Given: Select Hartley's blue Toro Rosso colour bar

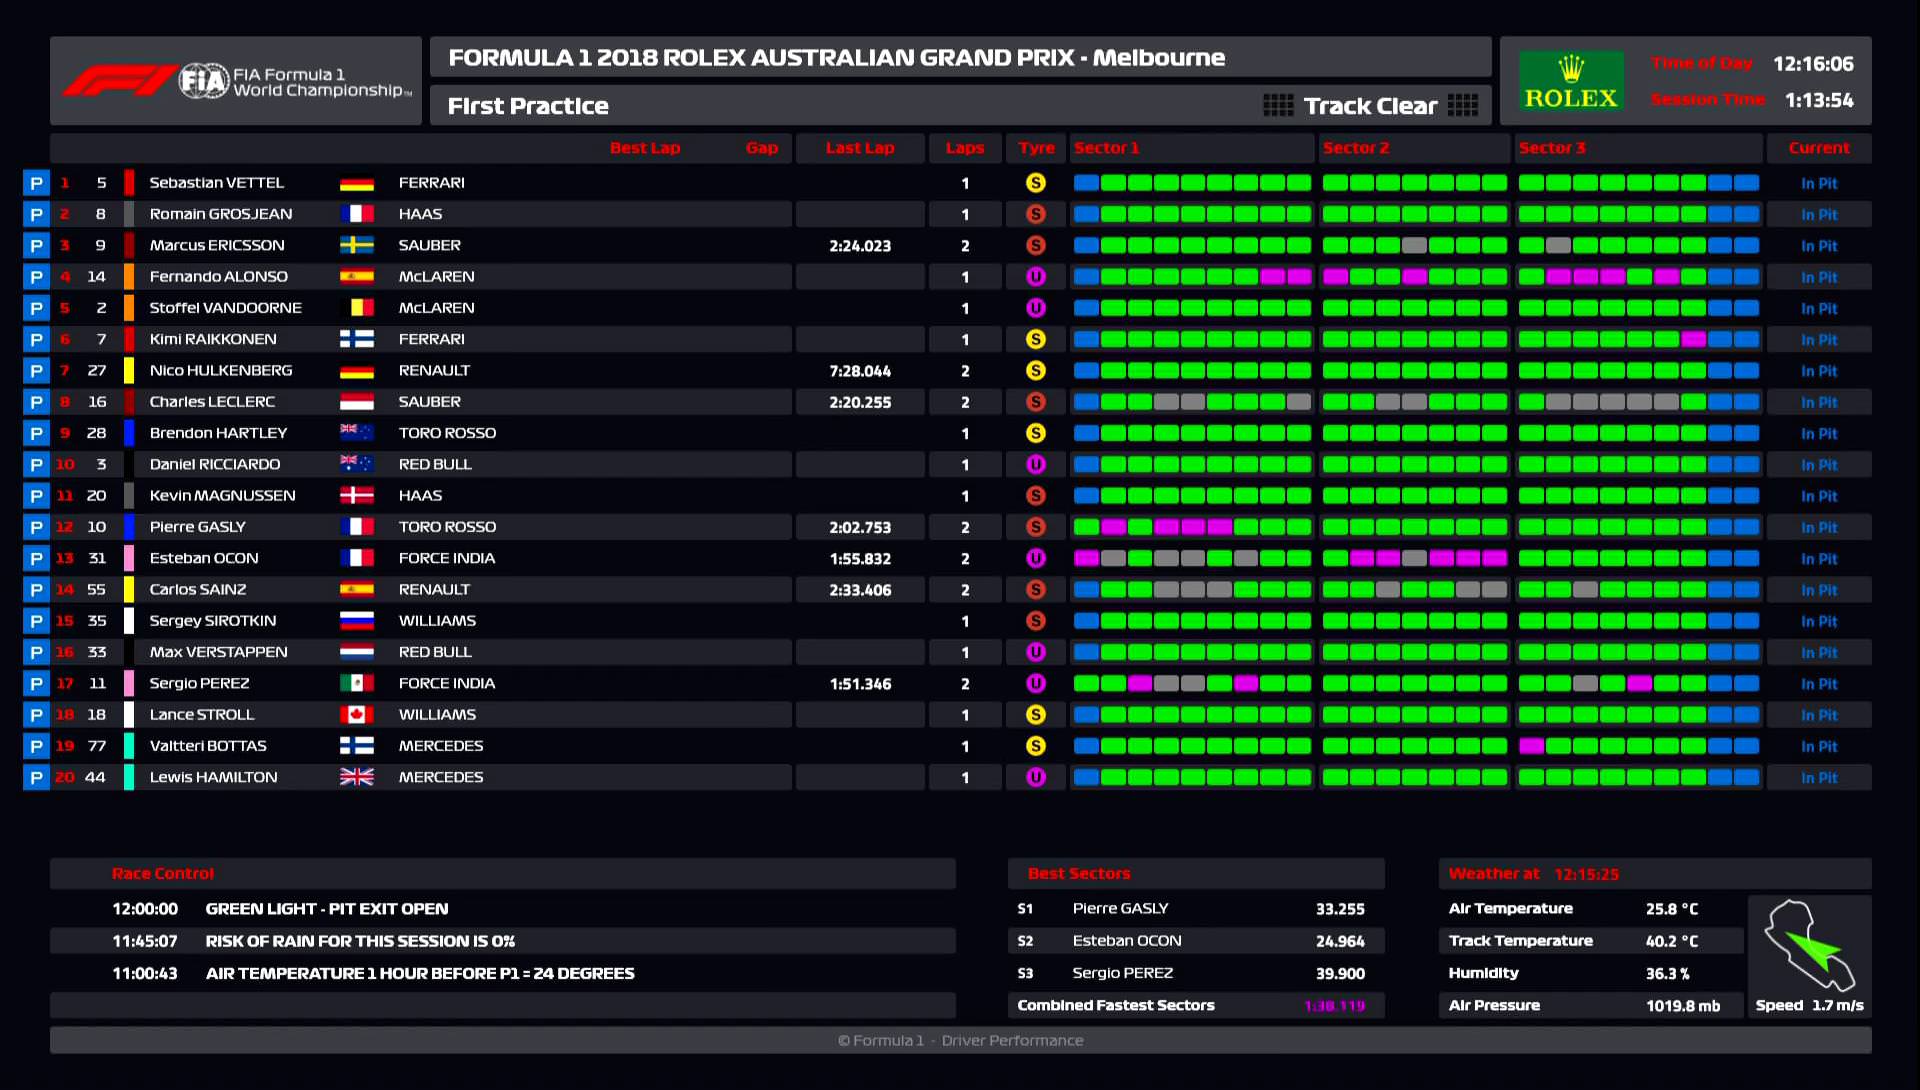Looking at the screenshot, I should click(129, 433).
